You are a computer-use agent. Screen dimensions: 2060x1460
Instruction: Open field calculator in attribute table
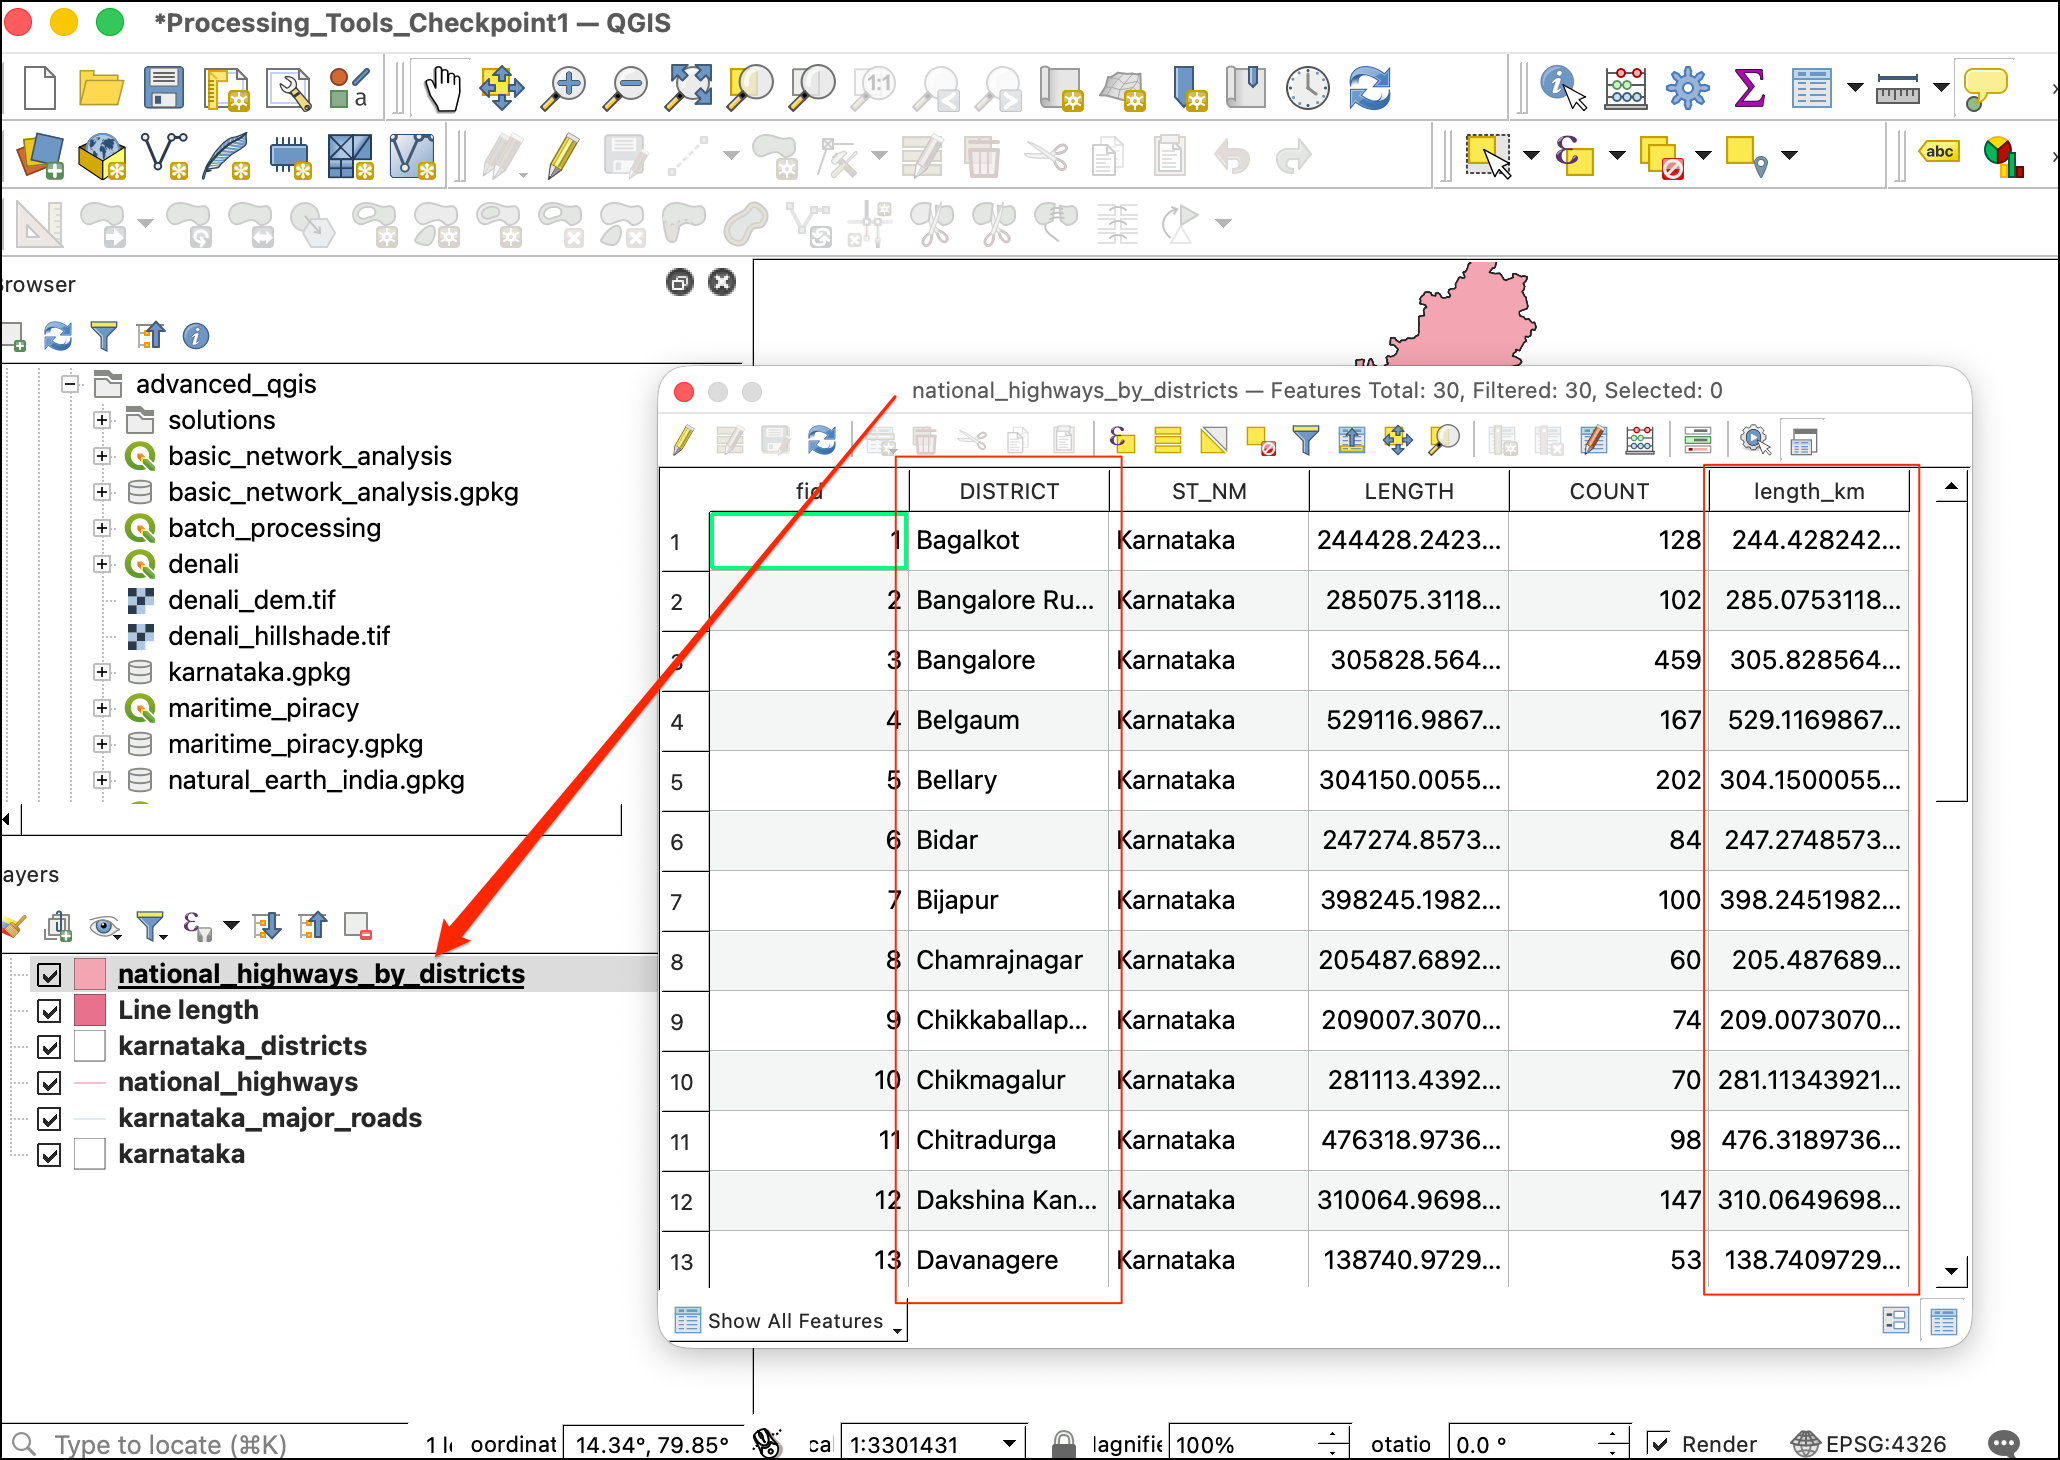click(x=1640, y=440)
